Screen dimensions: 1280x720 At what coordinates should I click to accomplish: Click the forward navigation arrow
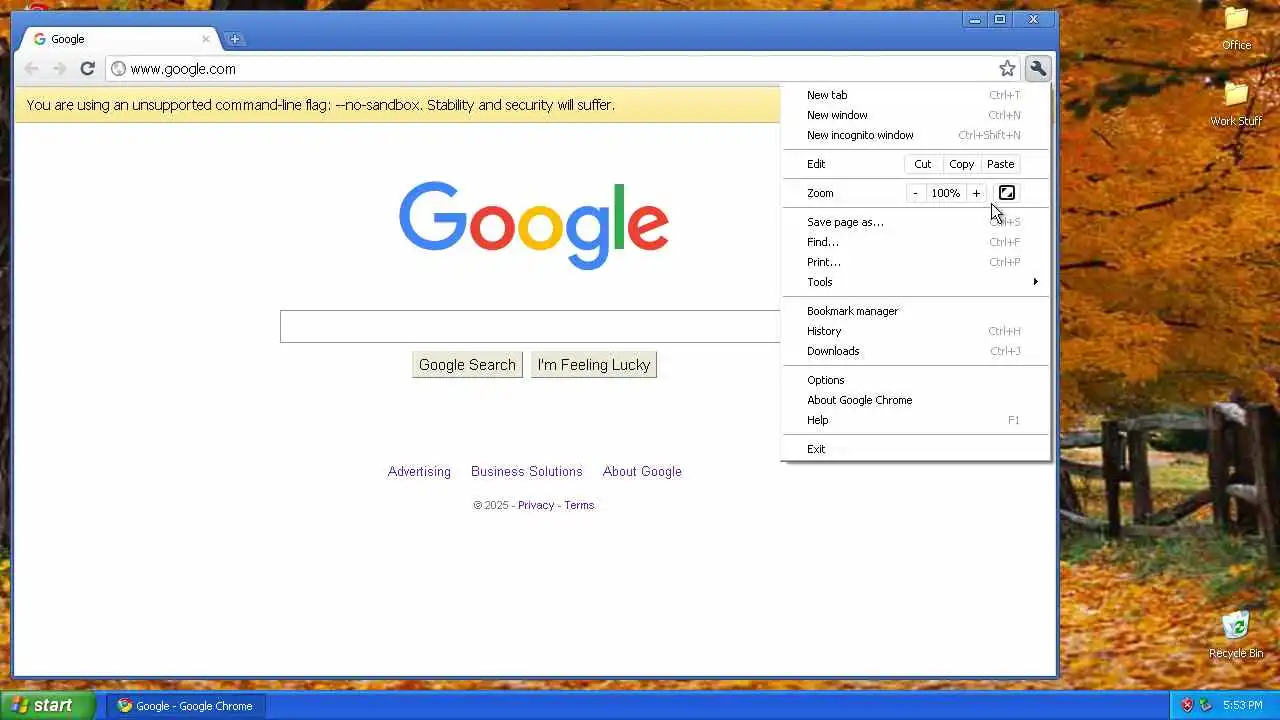[60, 68]
